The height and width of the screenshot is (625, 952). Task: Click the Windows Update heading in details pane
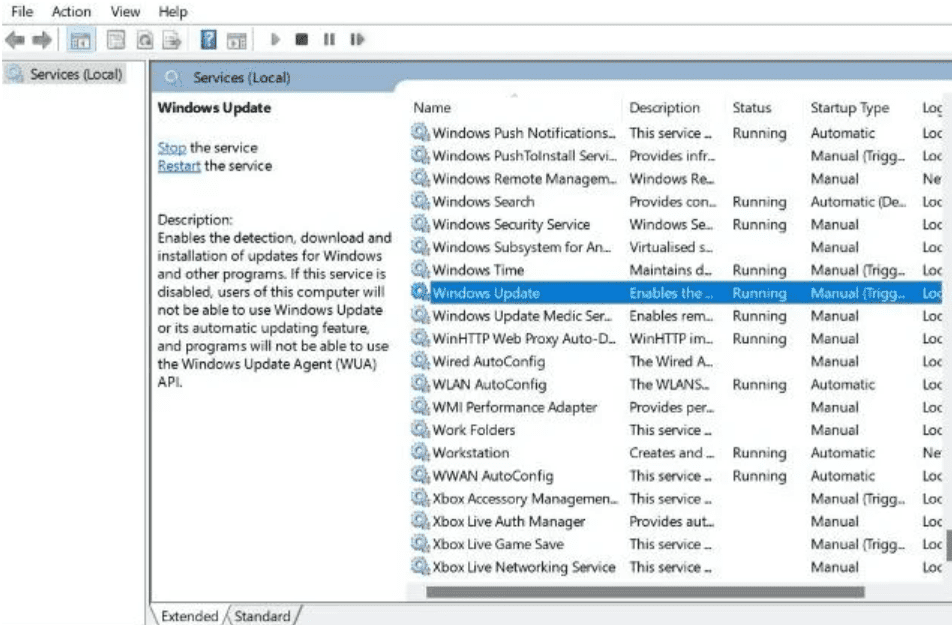pyautogui.click(x=214, y=108)
